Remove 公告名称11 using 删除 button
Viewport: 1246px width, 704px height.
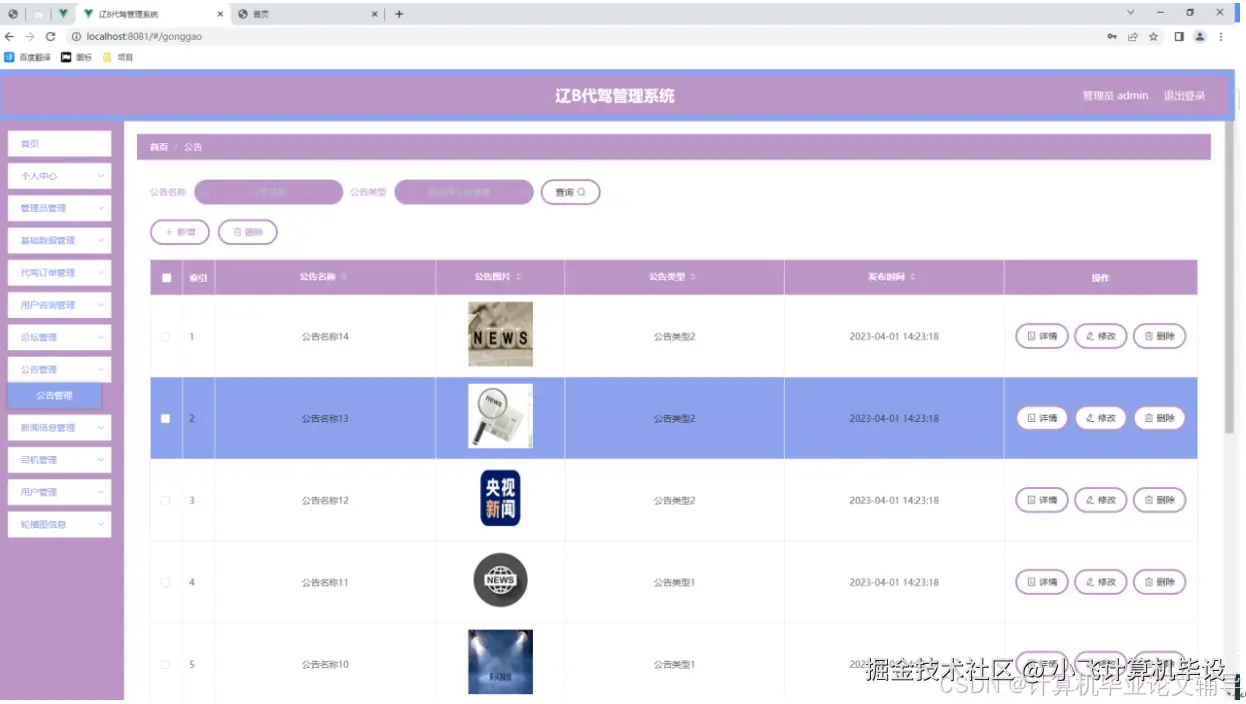[1160, 582]
